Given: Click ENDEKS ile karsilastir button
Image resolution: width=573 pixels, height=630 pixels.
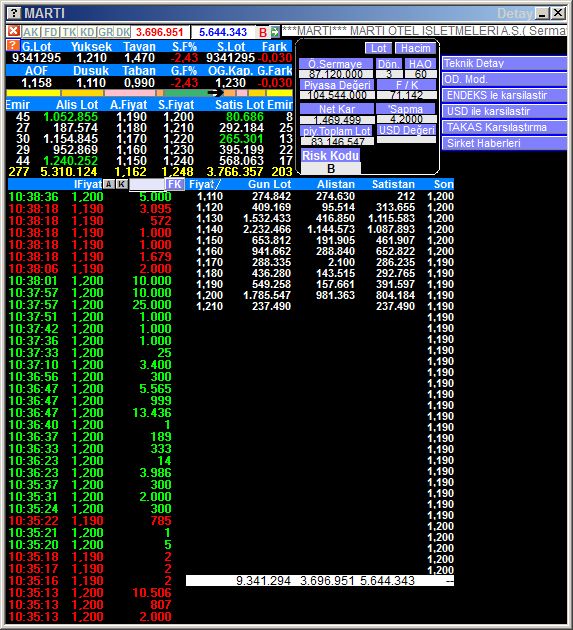Looking at the screenshot, I should [x=504, y=95].
